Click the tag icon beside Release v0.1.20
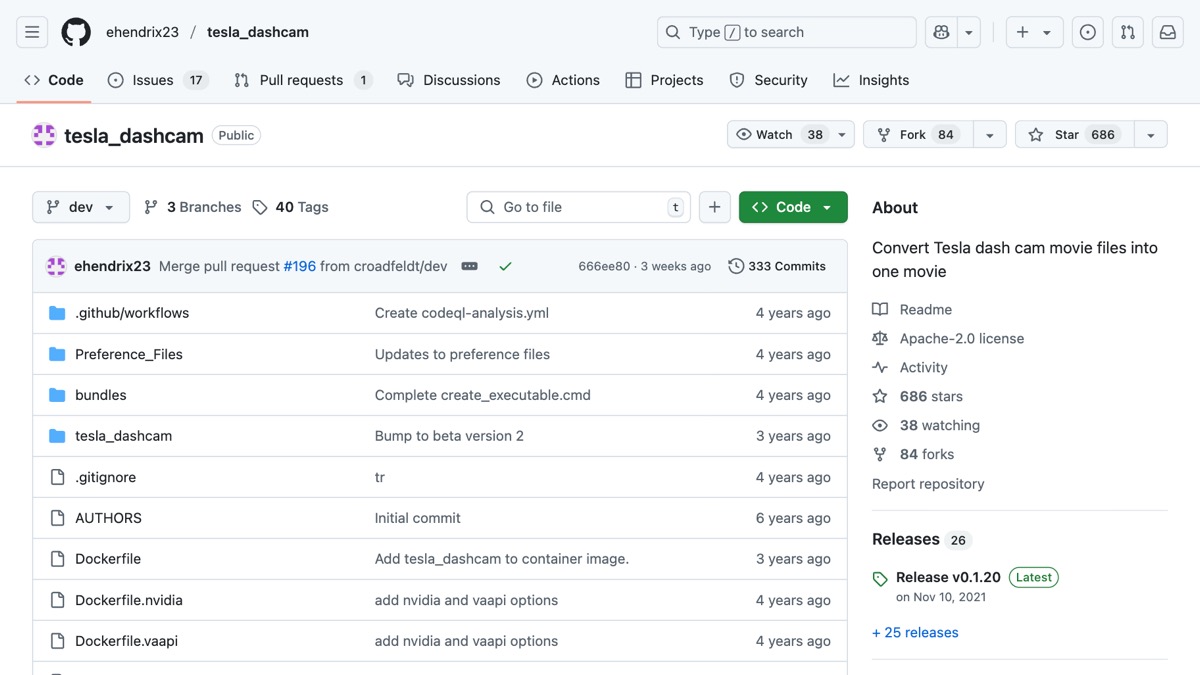 (x=880, y=578)
